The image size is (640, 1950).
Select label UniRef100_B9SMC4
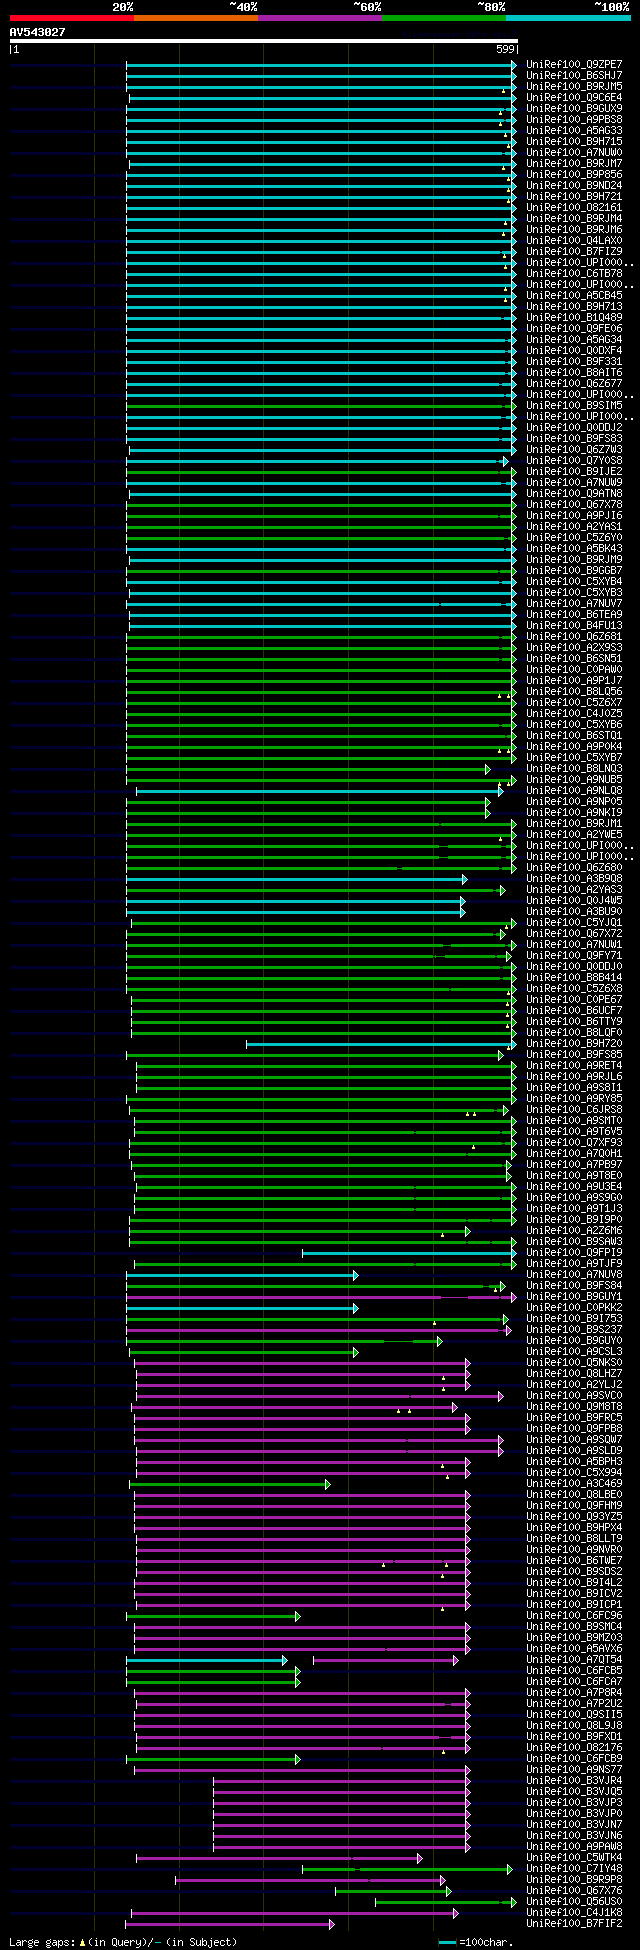point(573,1627)
